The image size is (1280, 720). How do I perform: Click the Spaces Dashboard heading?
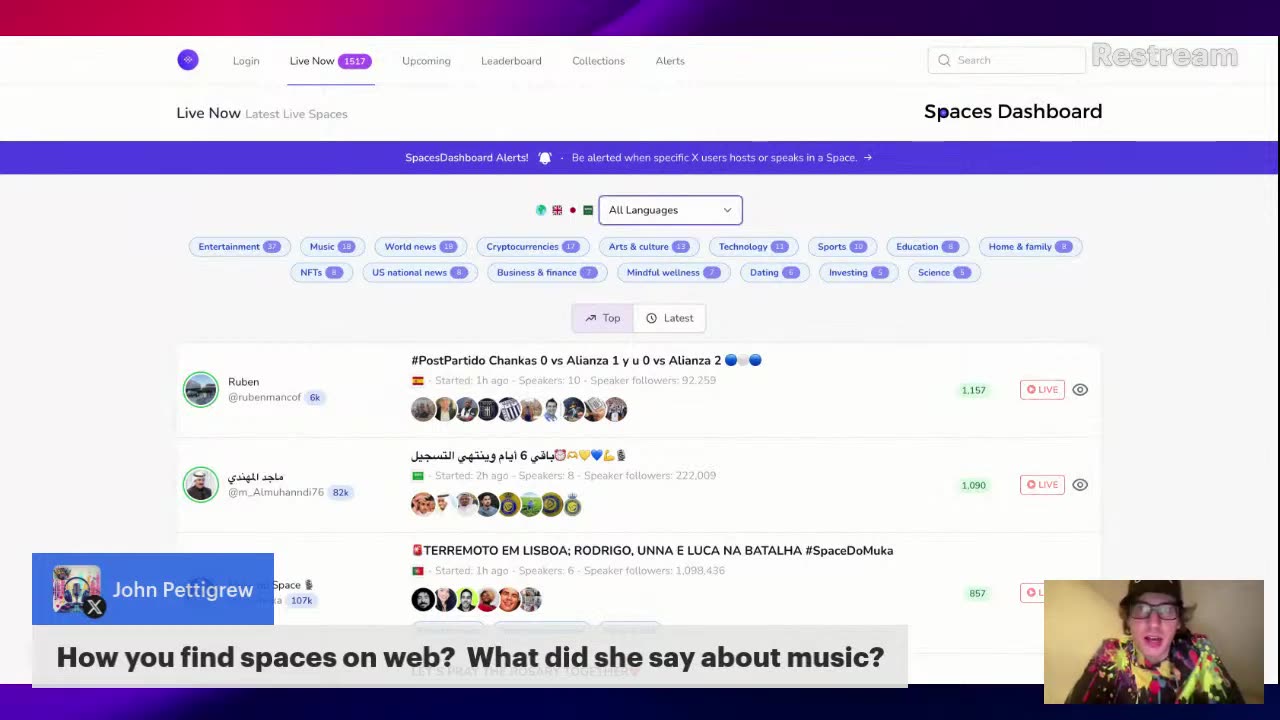point(1013,112)
